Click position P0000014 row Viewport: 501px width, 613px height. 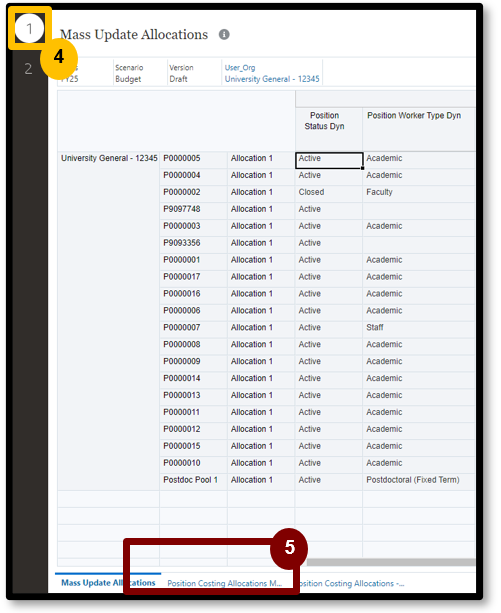[193, 378]
